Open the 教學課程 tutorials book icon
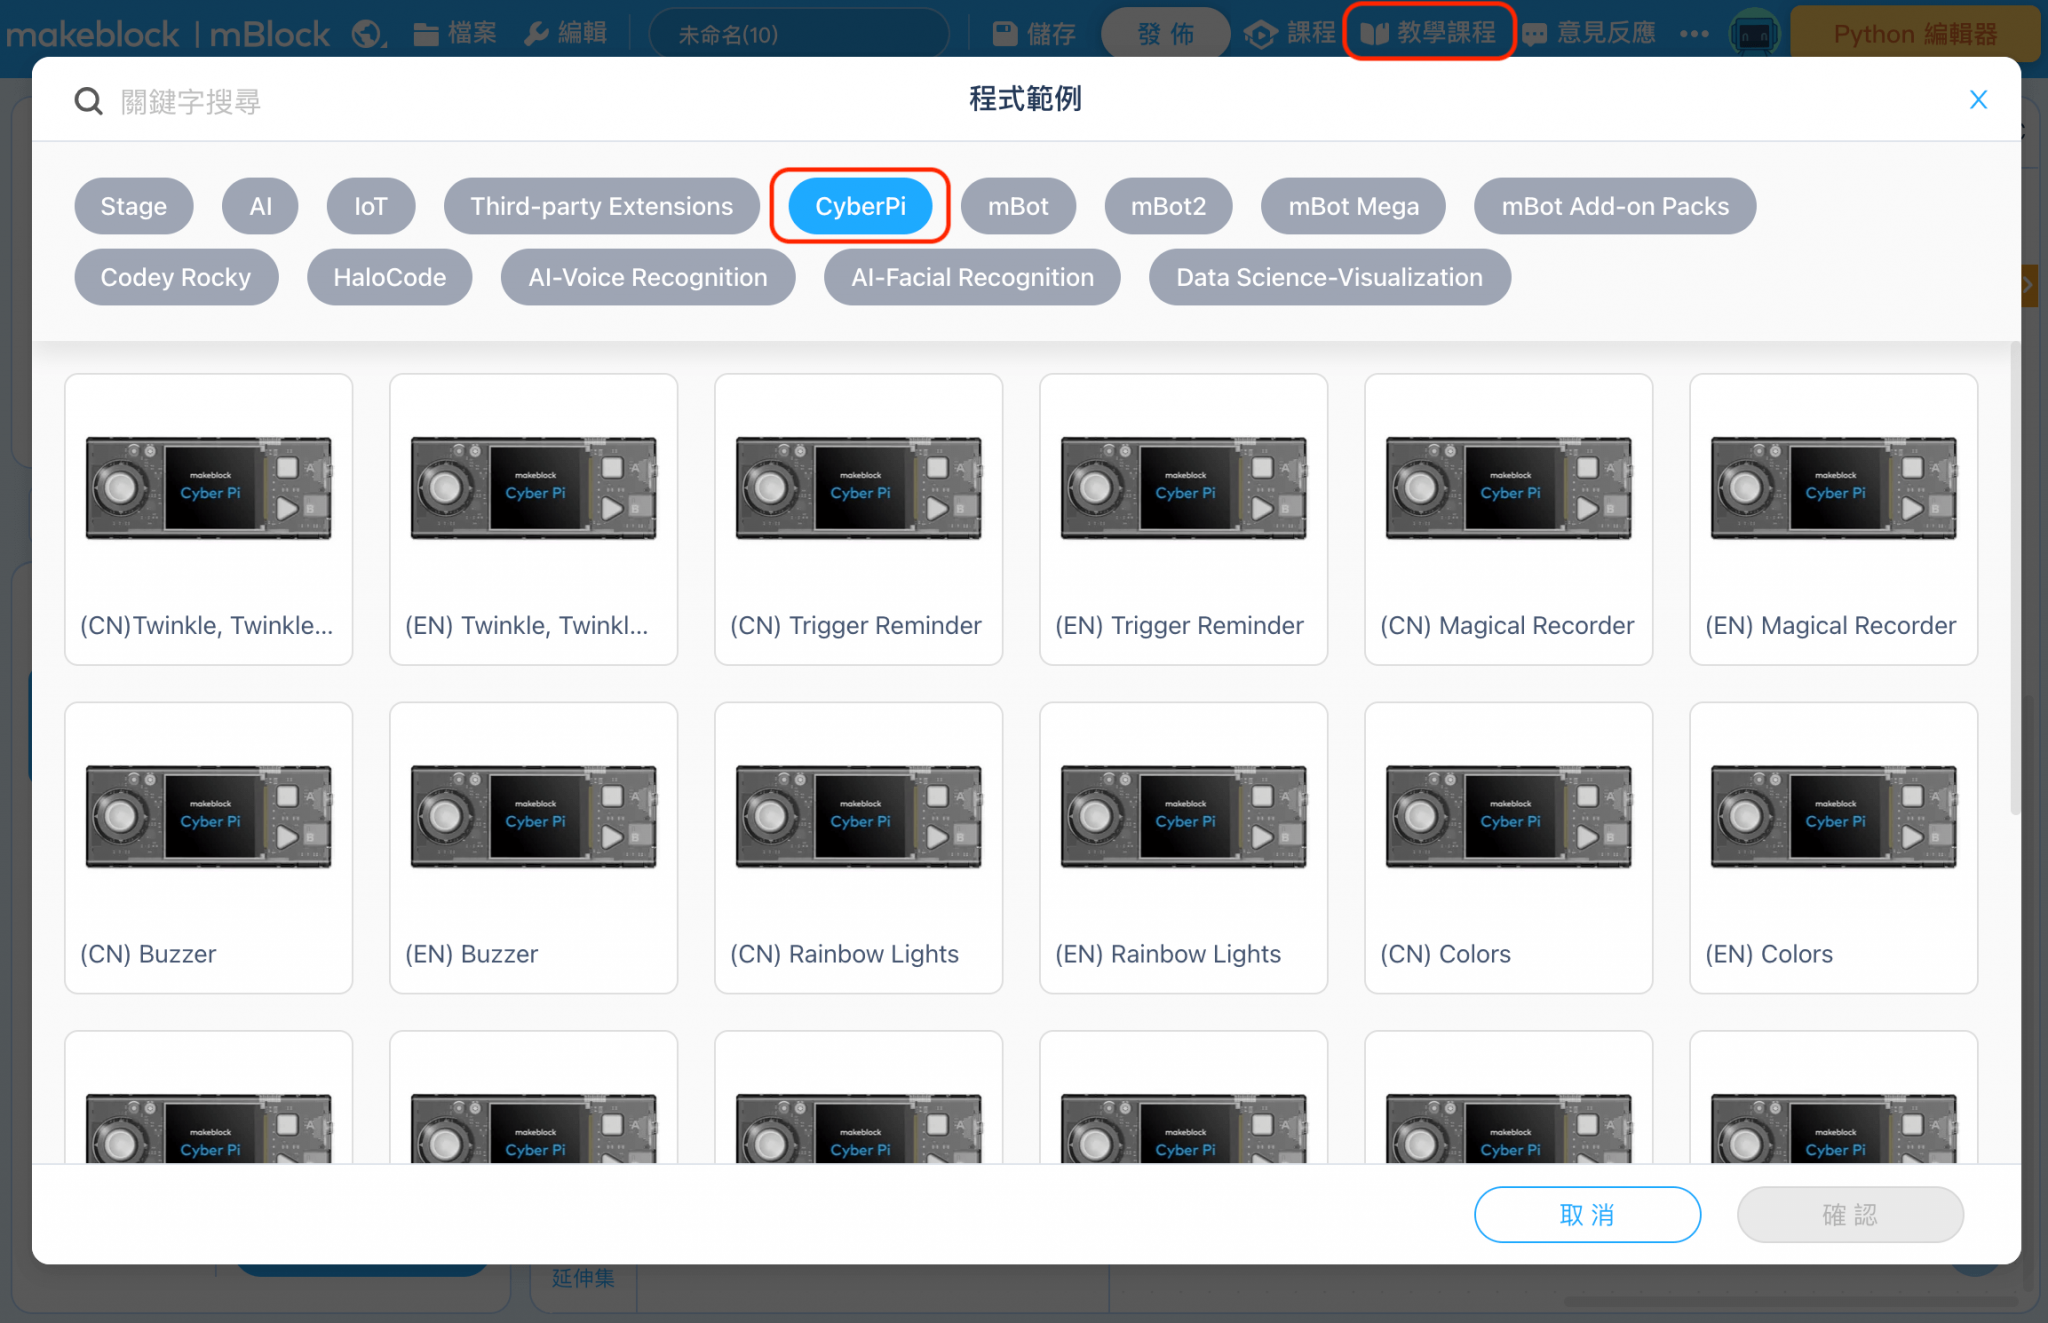This screenshot has width=2048, height=1323. pos(1375,33)
